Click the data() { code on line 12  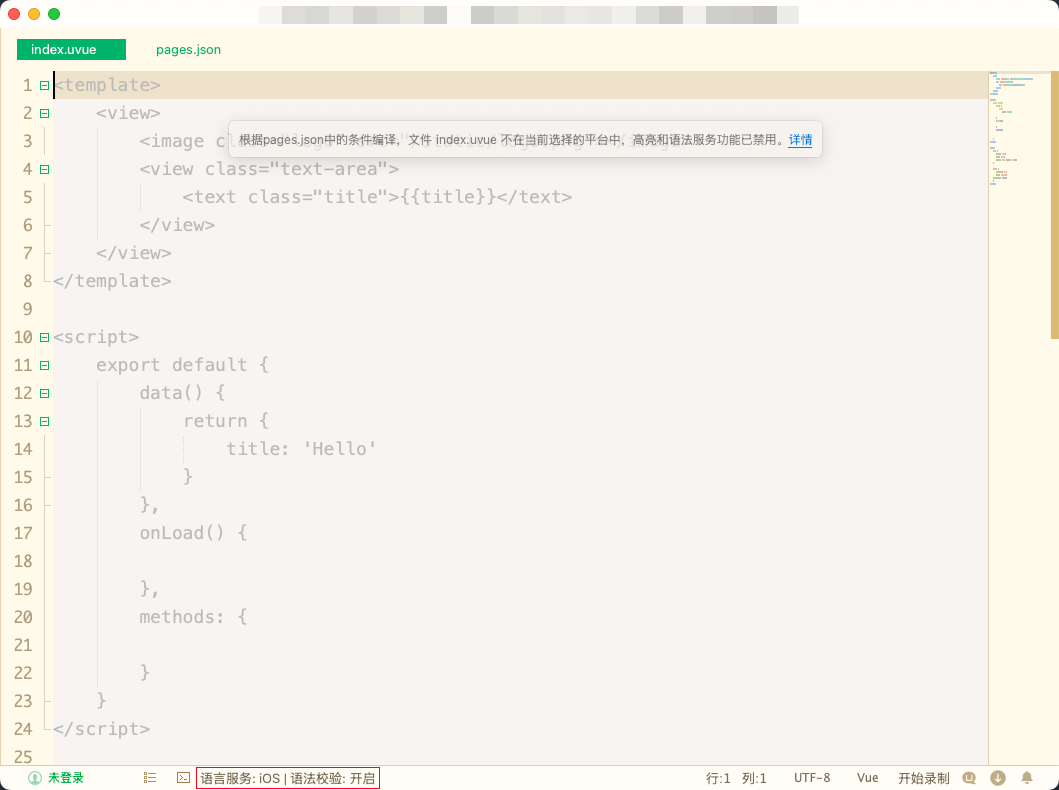[182, 392]
